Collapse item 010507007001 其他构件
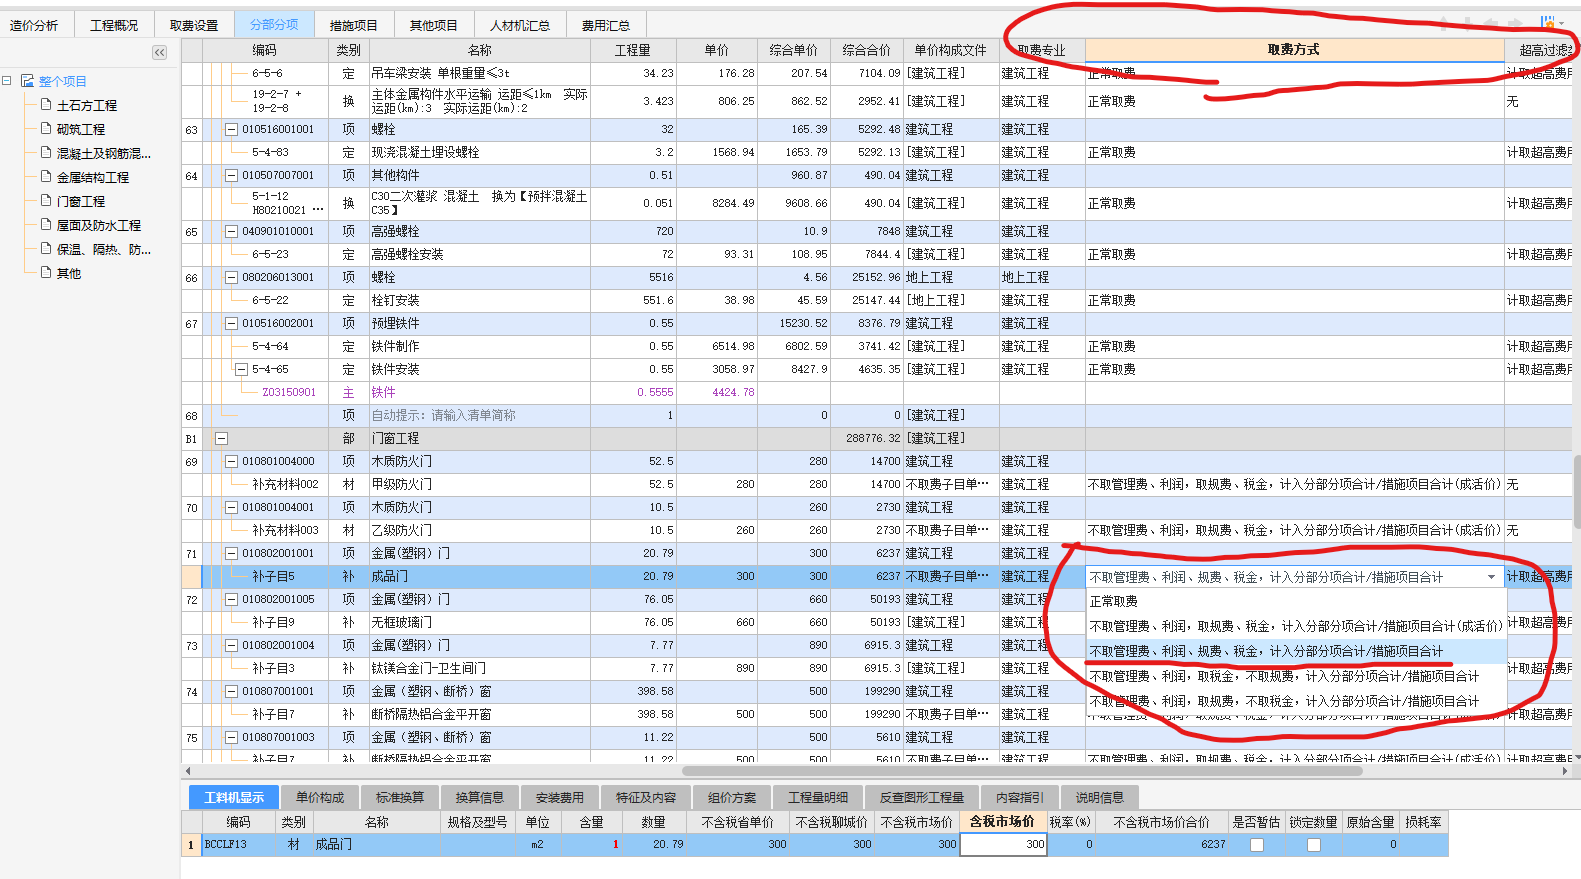 click(232, 176)
